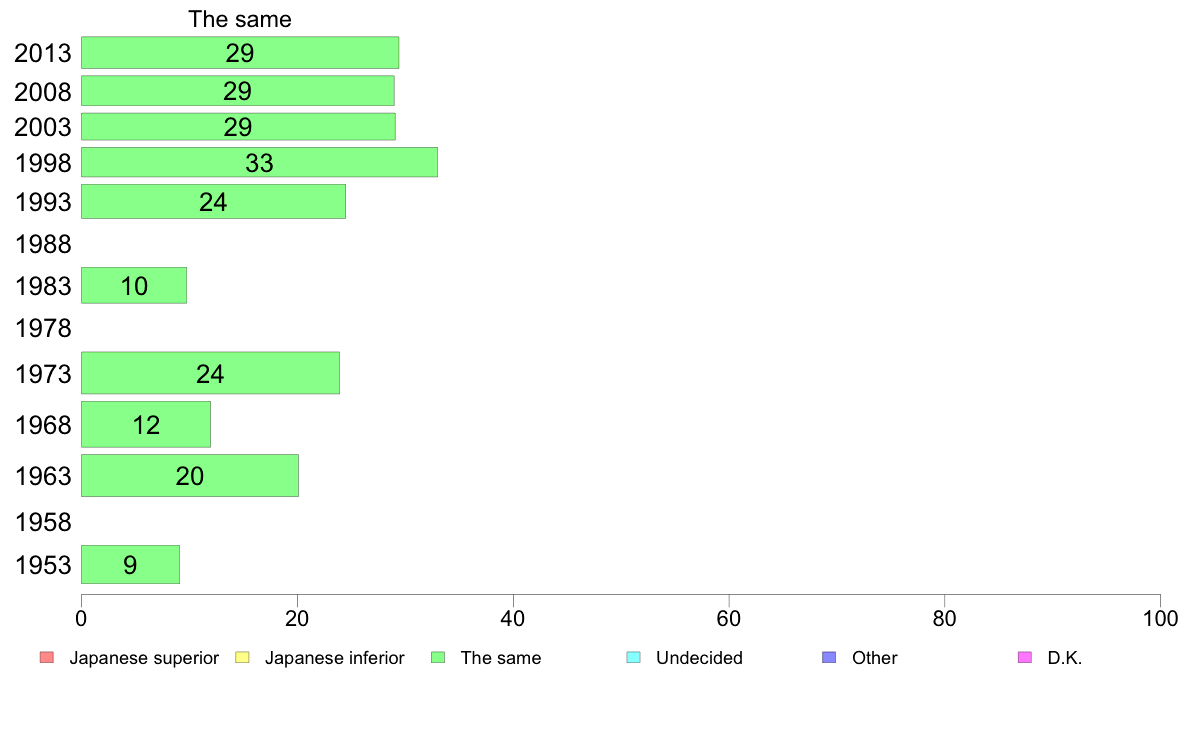The height and width of the screenshot is (736, 1188).
Task: Select the 1953 bar showing 9
Action: tap(130, 565)
